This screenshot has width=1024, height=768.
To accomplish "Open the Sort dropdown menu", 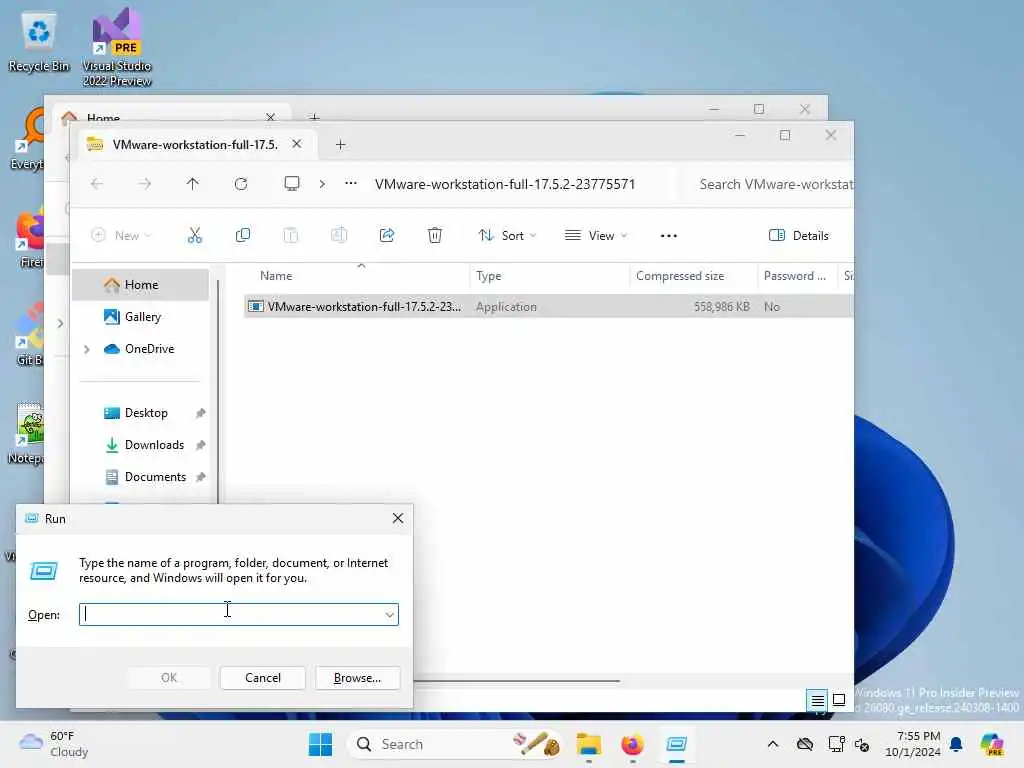I will click(507, 236).
